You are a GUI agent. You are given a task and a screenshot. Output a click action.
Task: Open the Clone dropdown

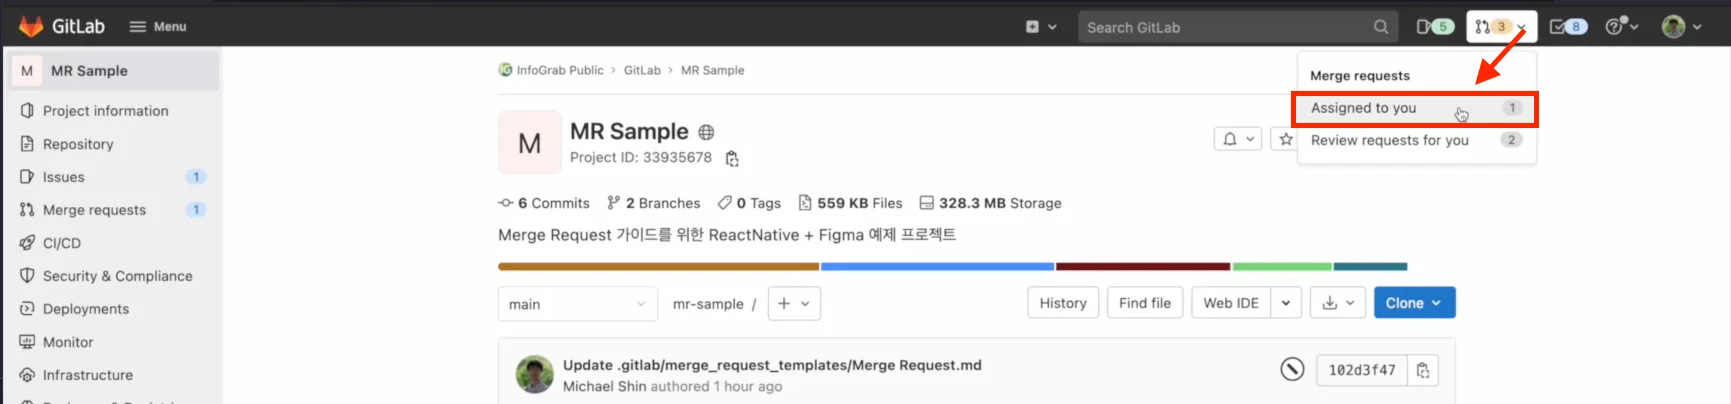(x=1414, y=303)
